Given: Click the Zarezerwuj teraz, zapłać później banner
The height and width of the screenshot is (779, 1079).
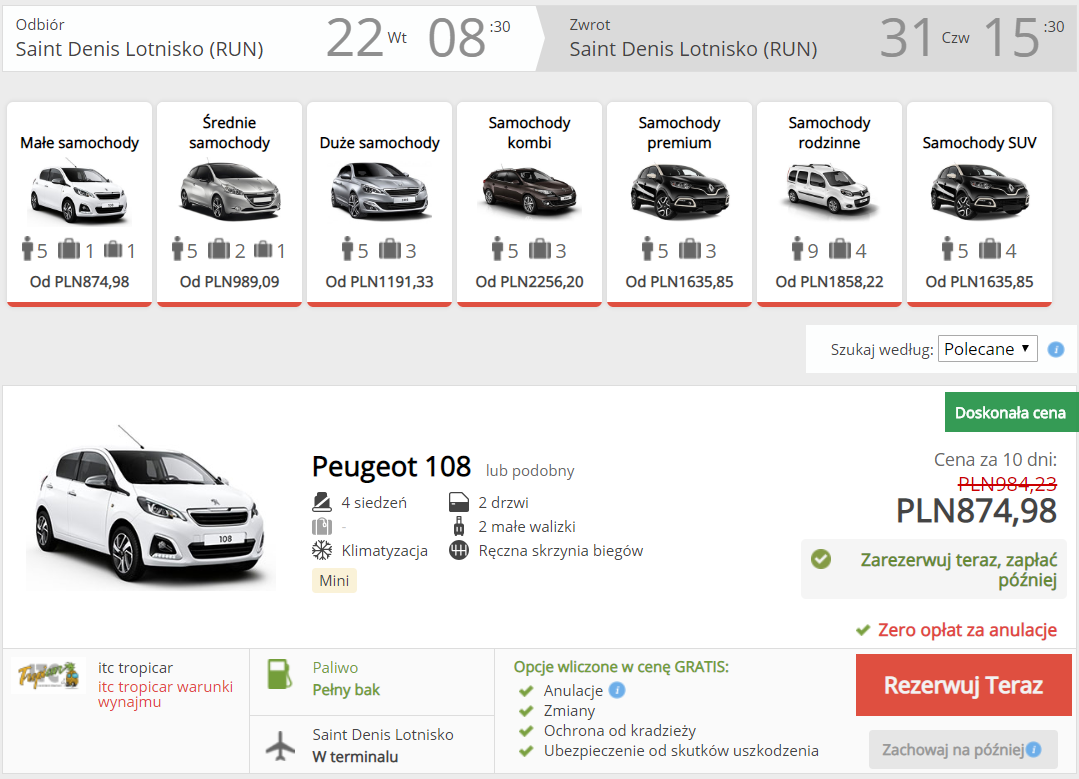Looking at the screenshot, I should click(934, 569).
